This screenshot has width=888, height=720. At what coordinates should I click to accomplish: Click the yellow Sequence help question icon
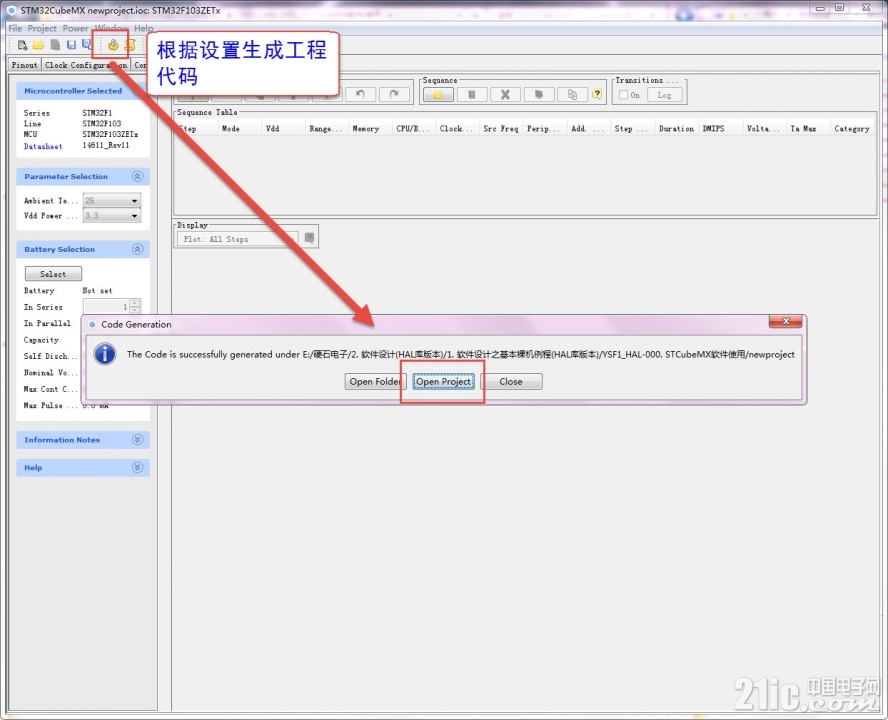coord(597,94)
